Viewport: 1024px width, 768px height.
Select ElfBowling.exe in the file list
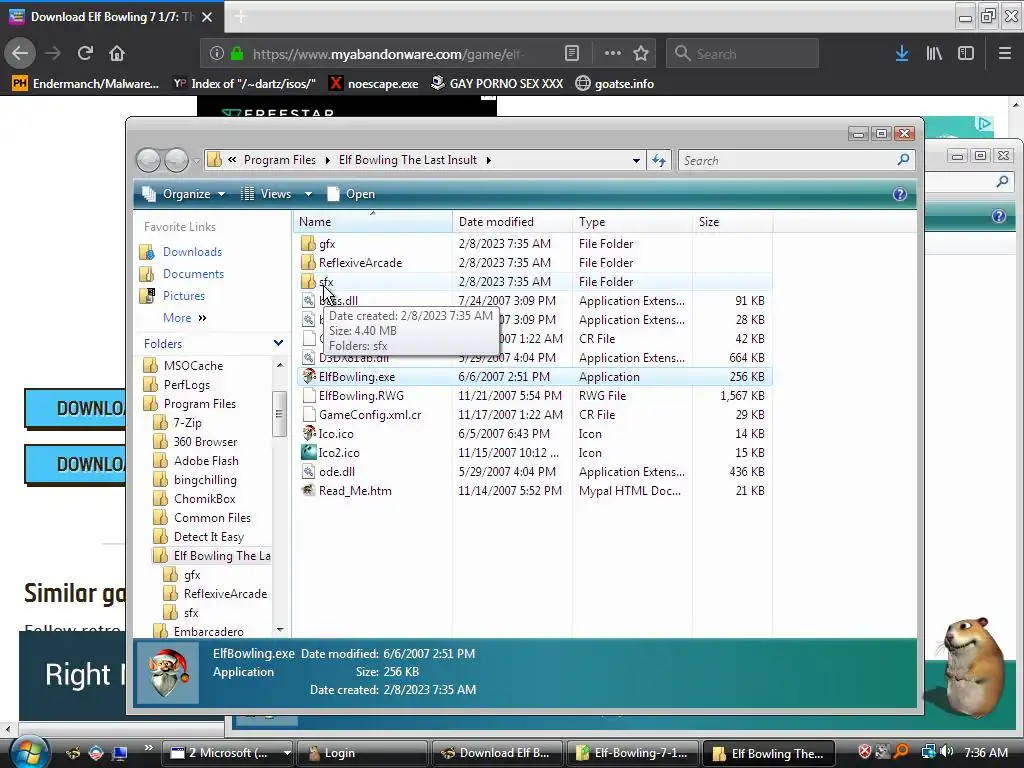357,377
